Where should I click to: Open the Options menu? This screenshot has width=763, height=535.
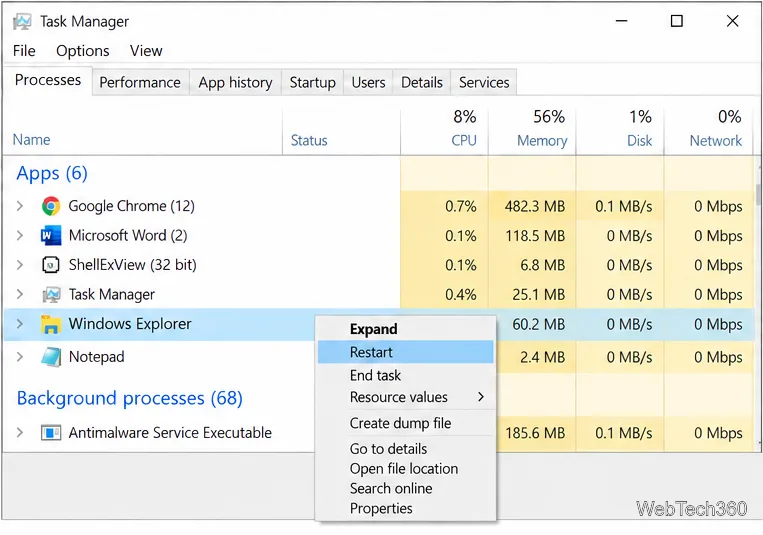(x=83, y=51)
